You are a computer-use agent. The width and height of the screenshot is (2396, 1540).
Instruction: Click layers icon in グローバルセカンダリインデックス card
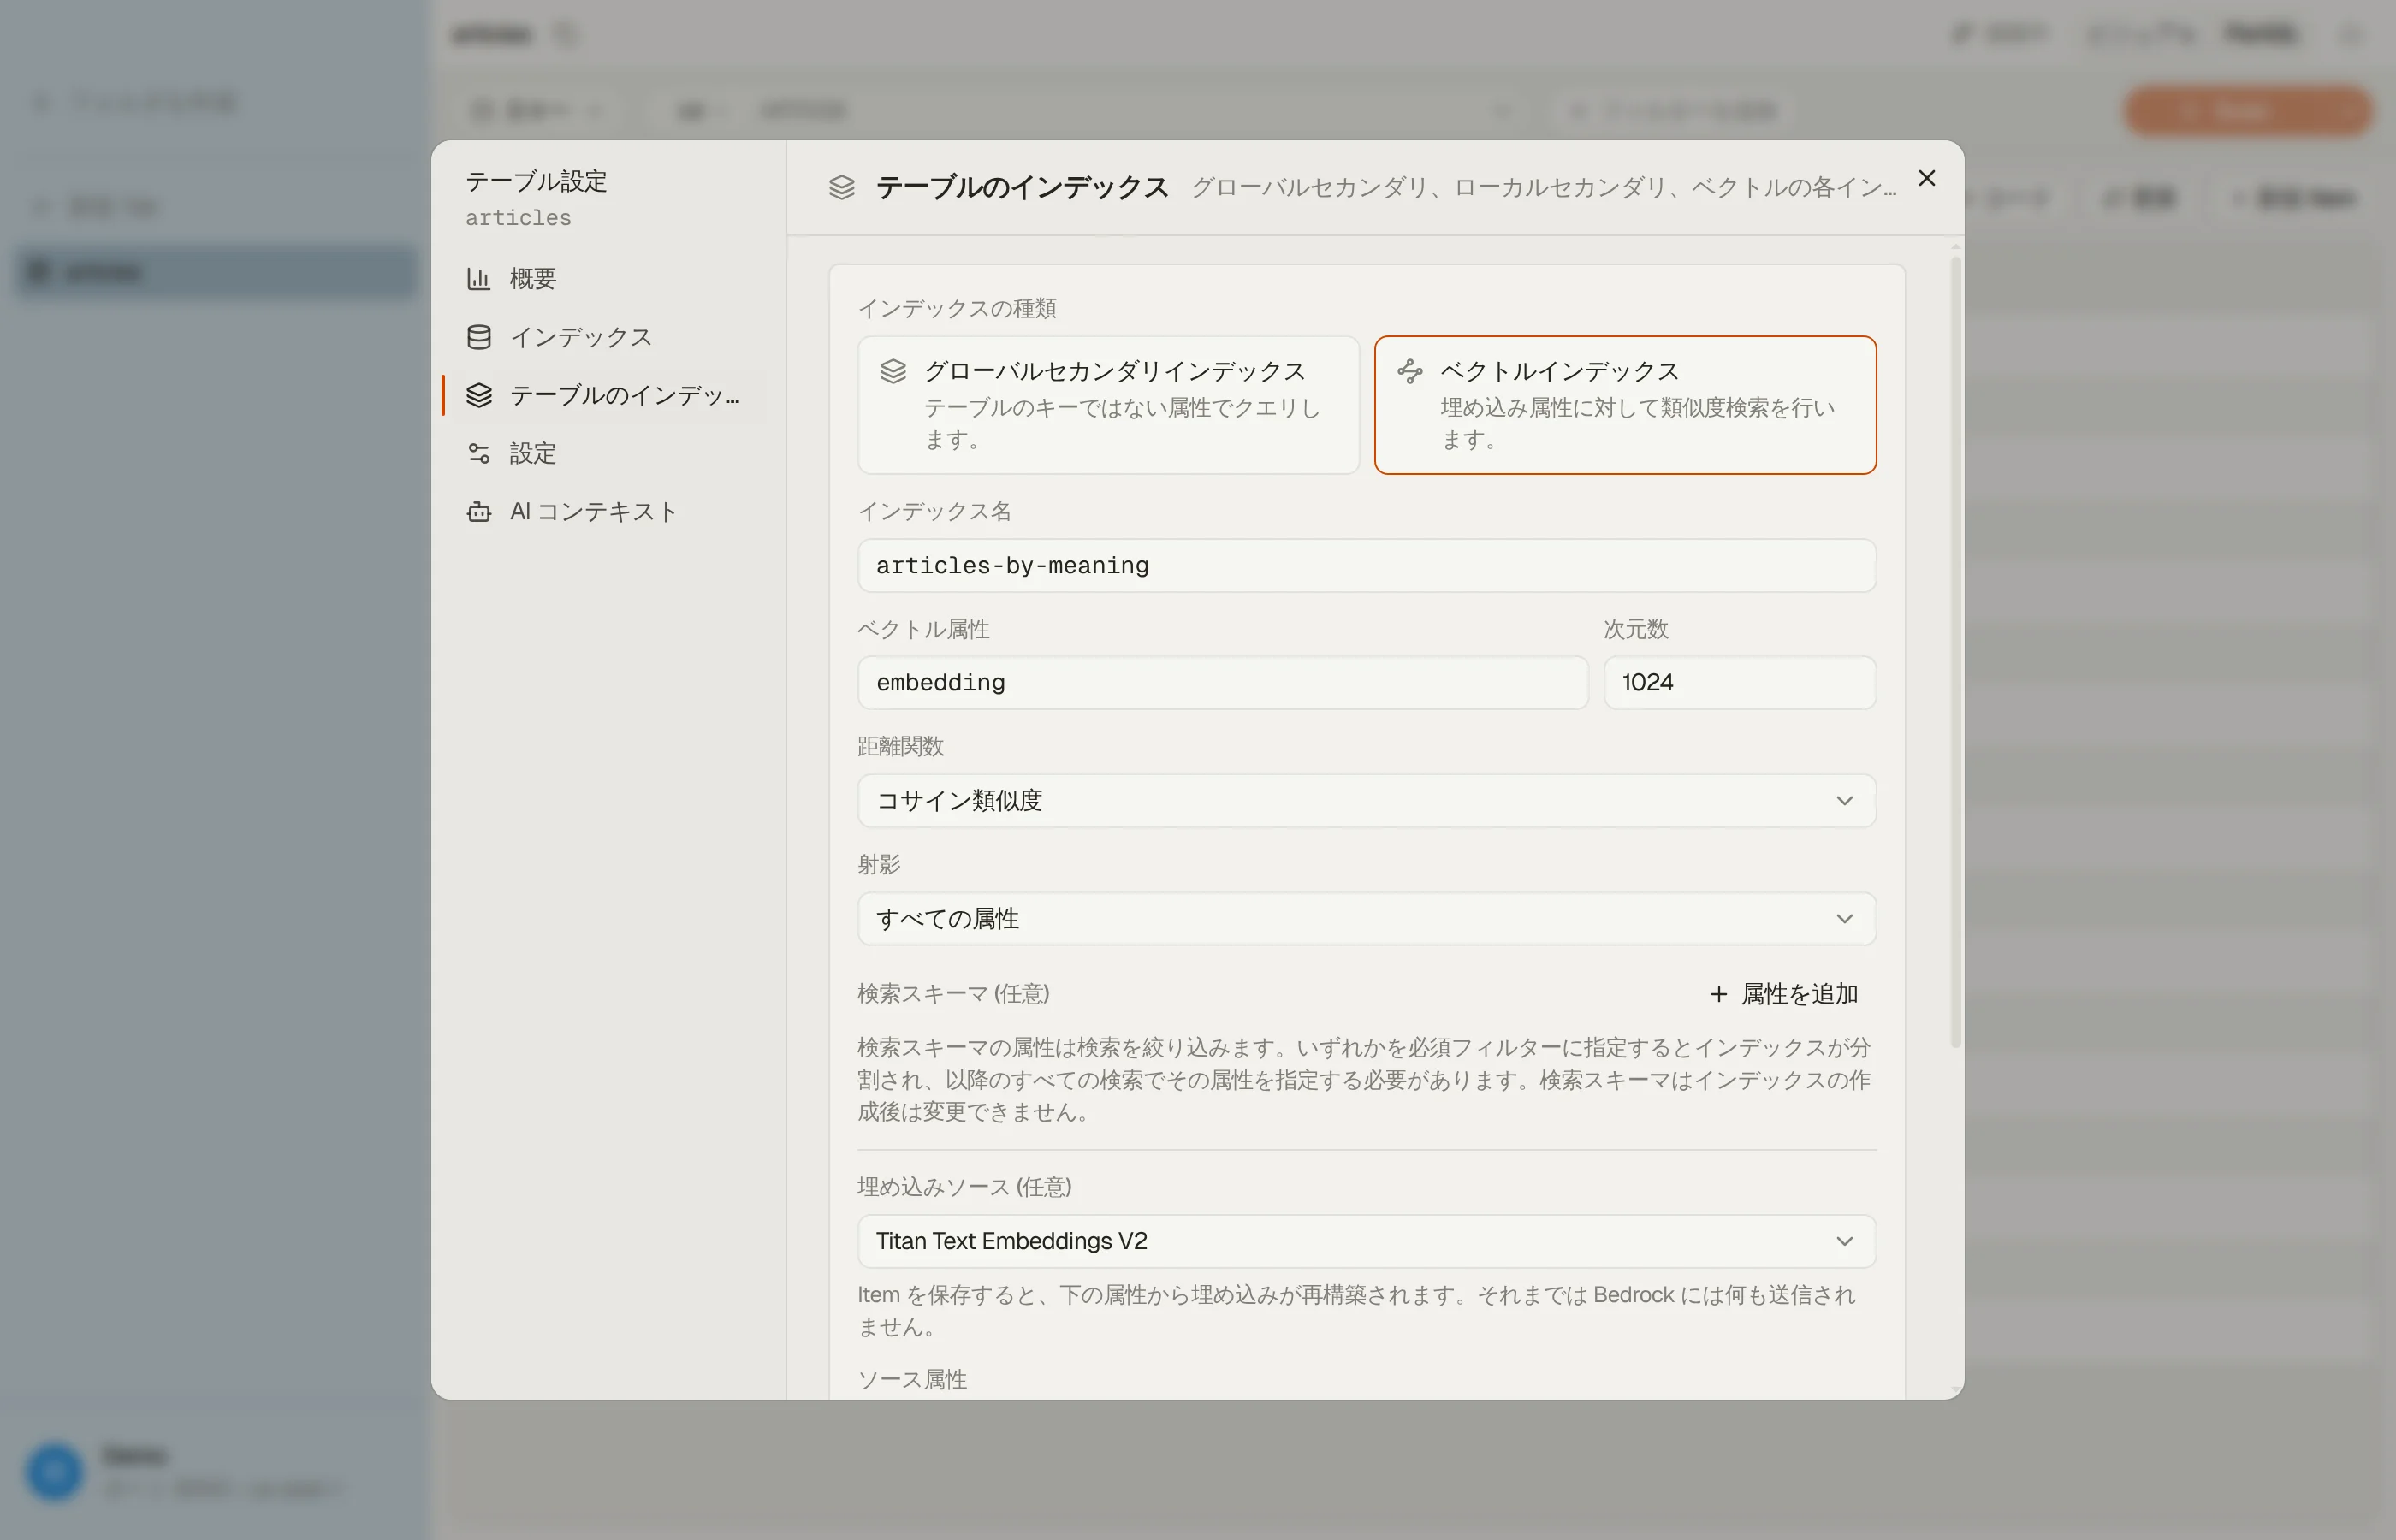(893, 372)
